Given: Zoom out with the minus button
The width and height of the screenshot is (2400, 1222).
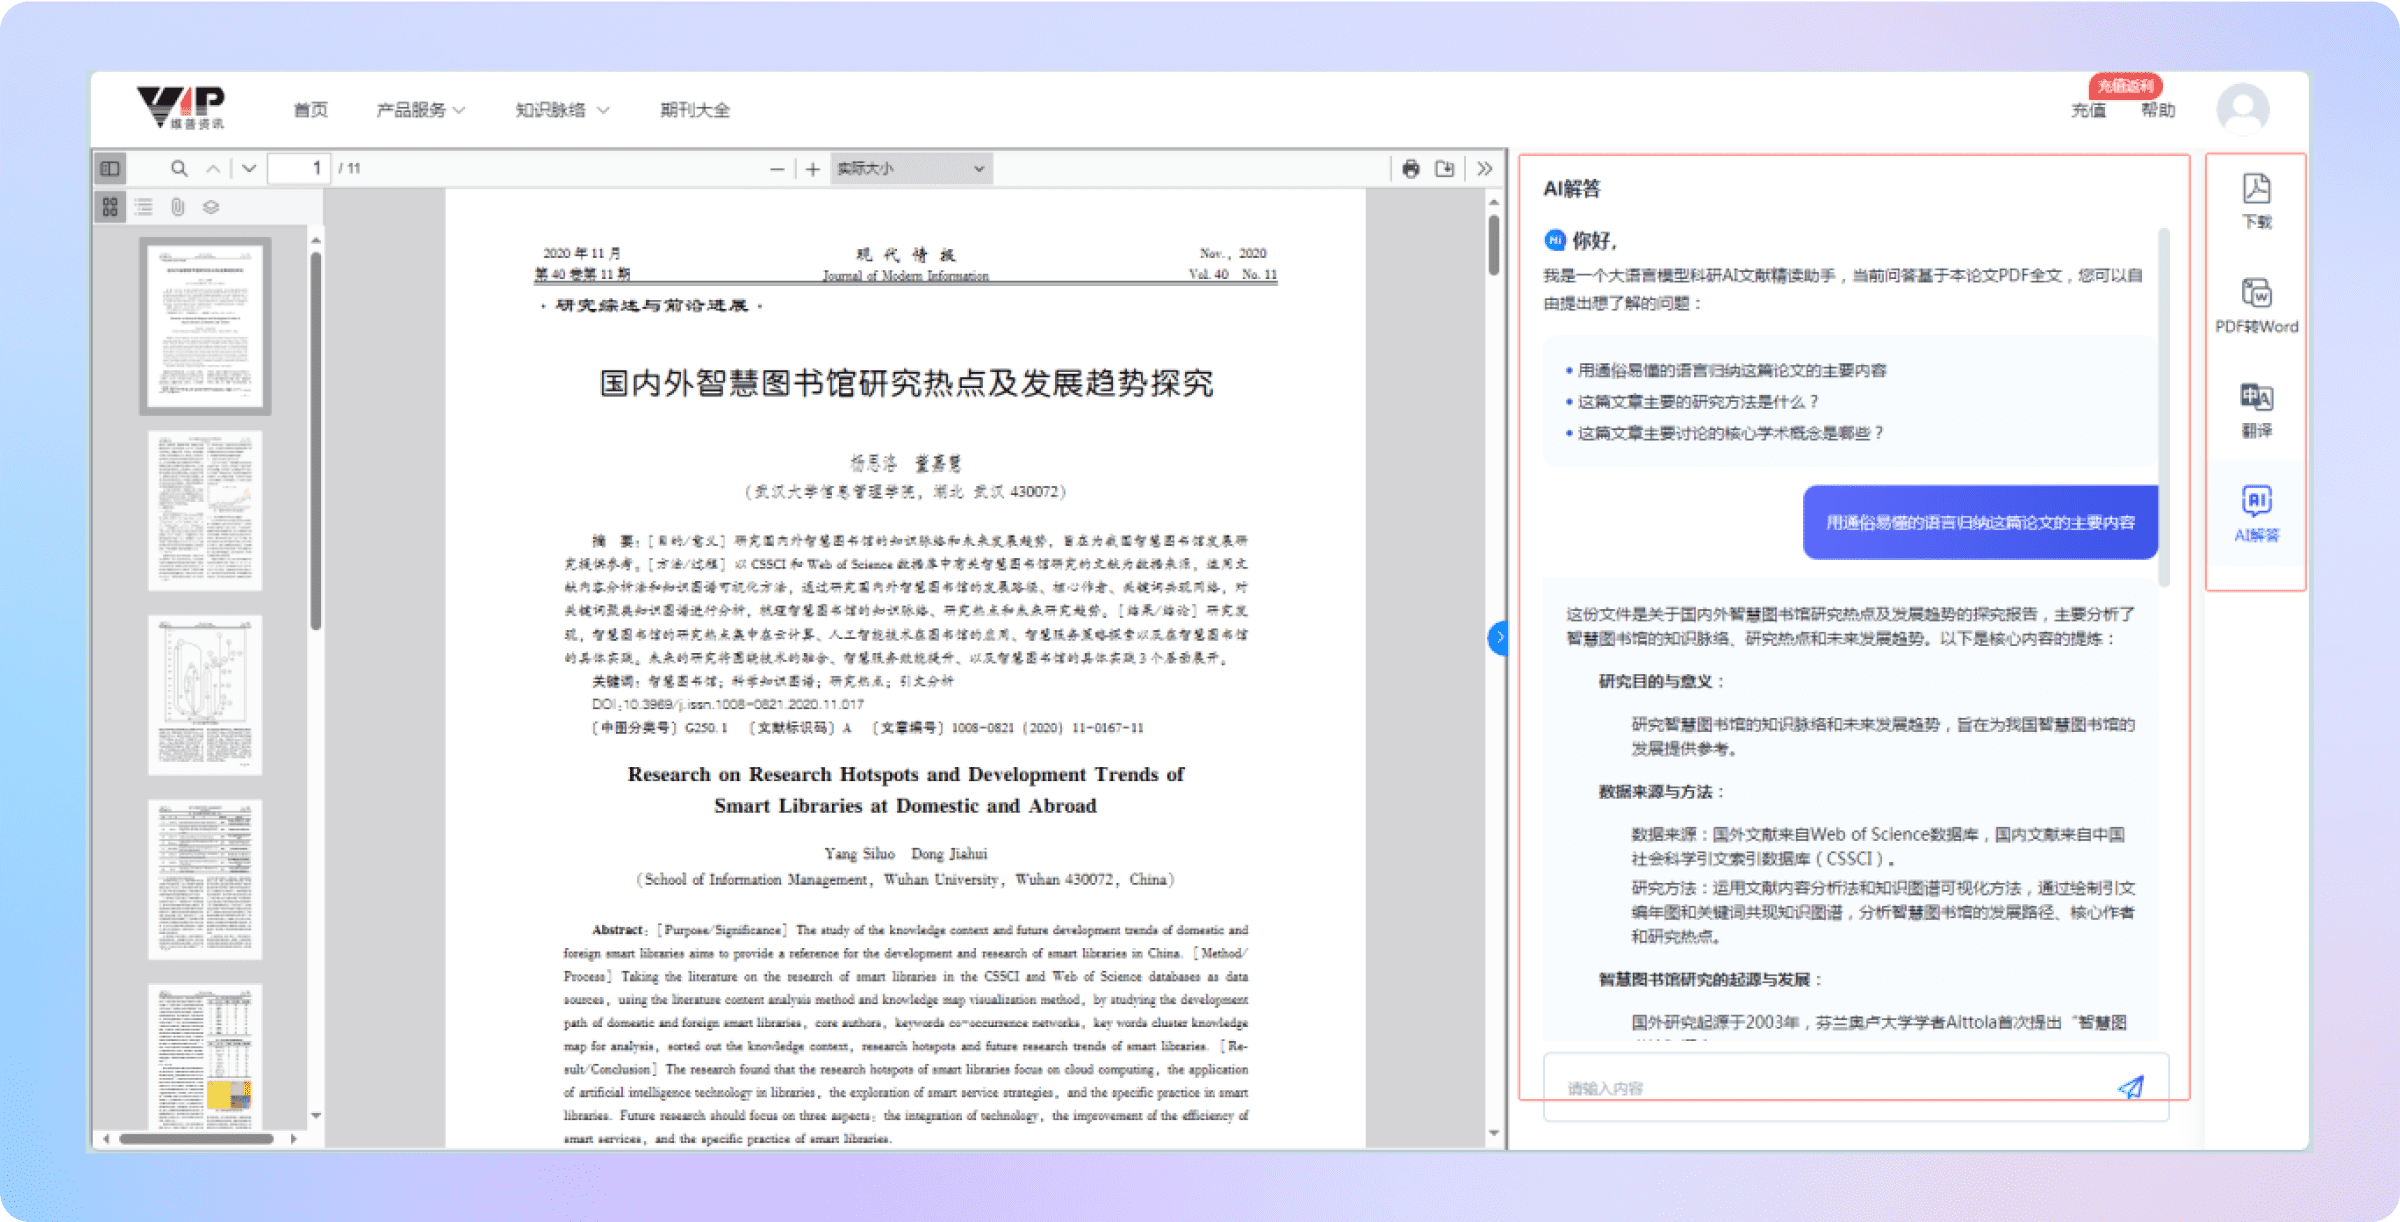Looking at the screenshot, I should pos(777,170).
